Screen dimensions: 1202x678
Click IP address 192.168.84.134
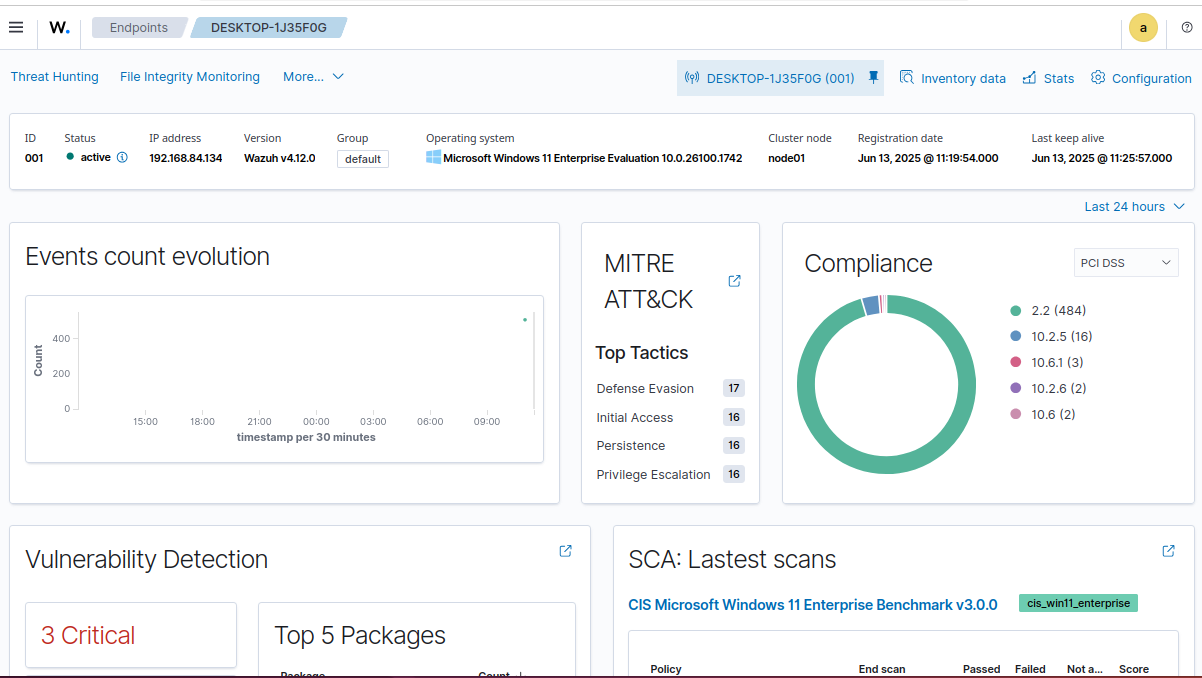[x=186, y=158]
